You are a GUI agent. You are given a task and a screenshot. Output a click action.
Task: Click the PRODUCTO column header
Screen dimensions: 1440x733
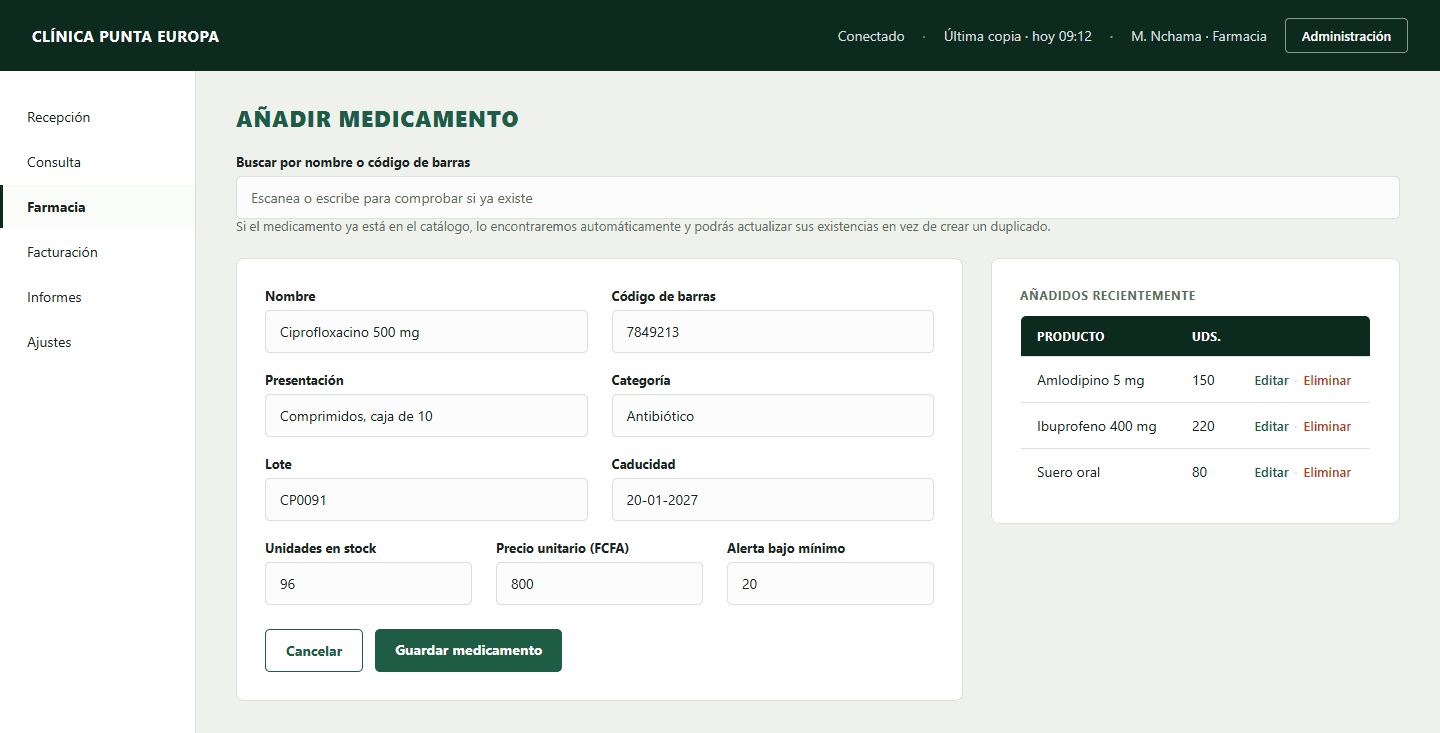pyautogui.click(x=1070, y=337)
